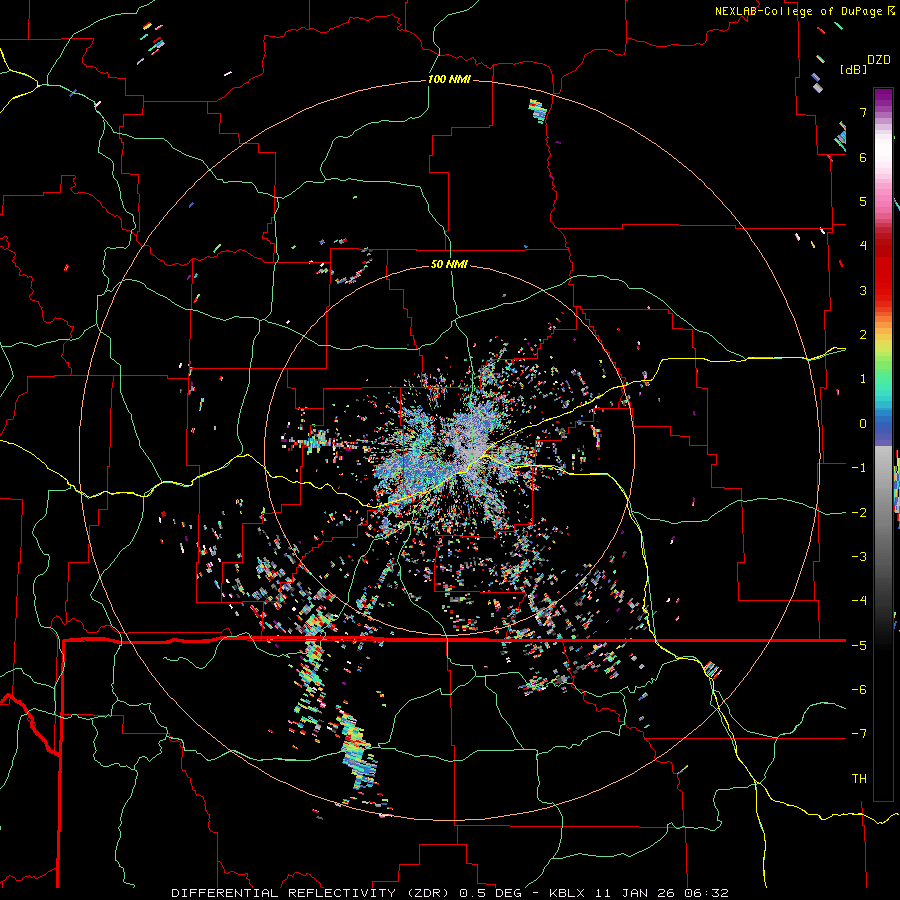The width and height of the screenshot is (900, 900).
Task: Click the -6 value on color scale
Action: tap(859, 690)
